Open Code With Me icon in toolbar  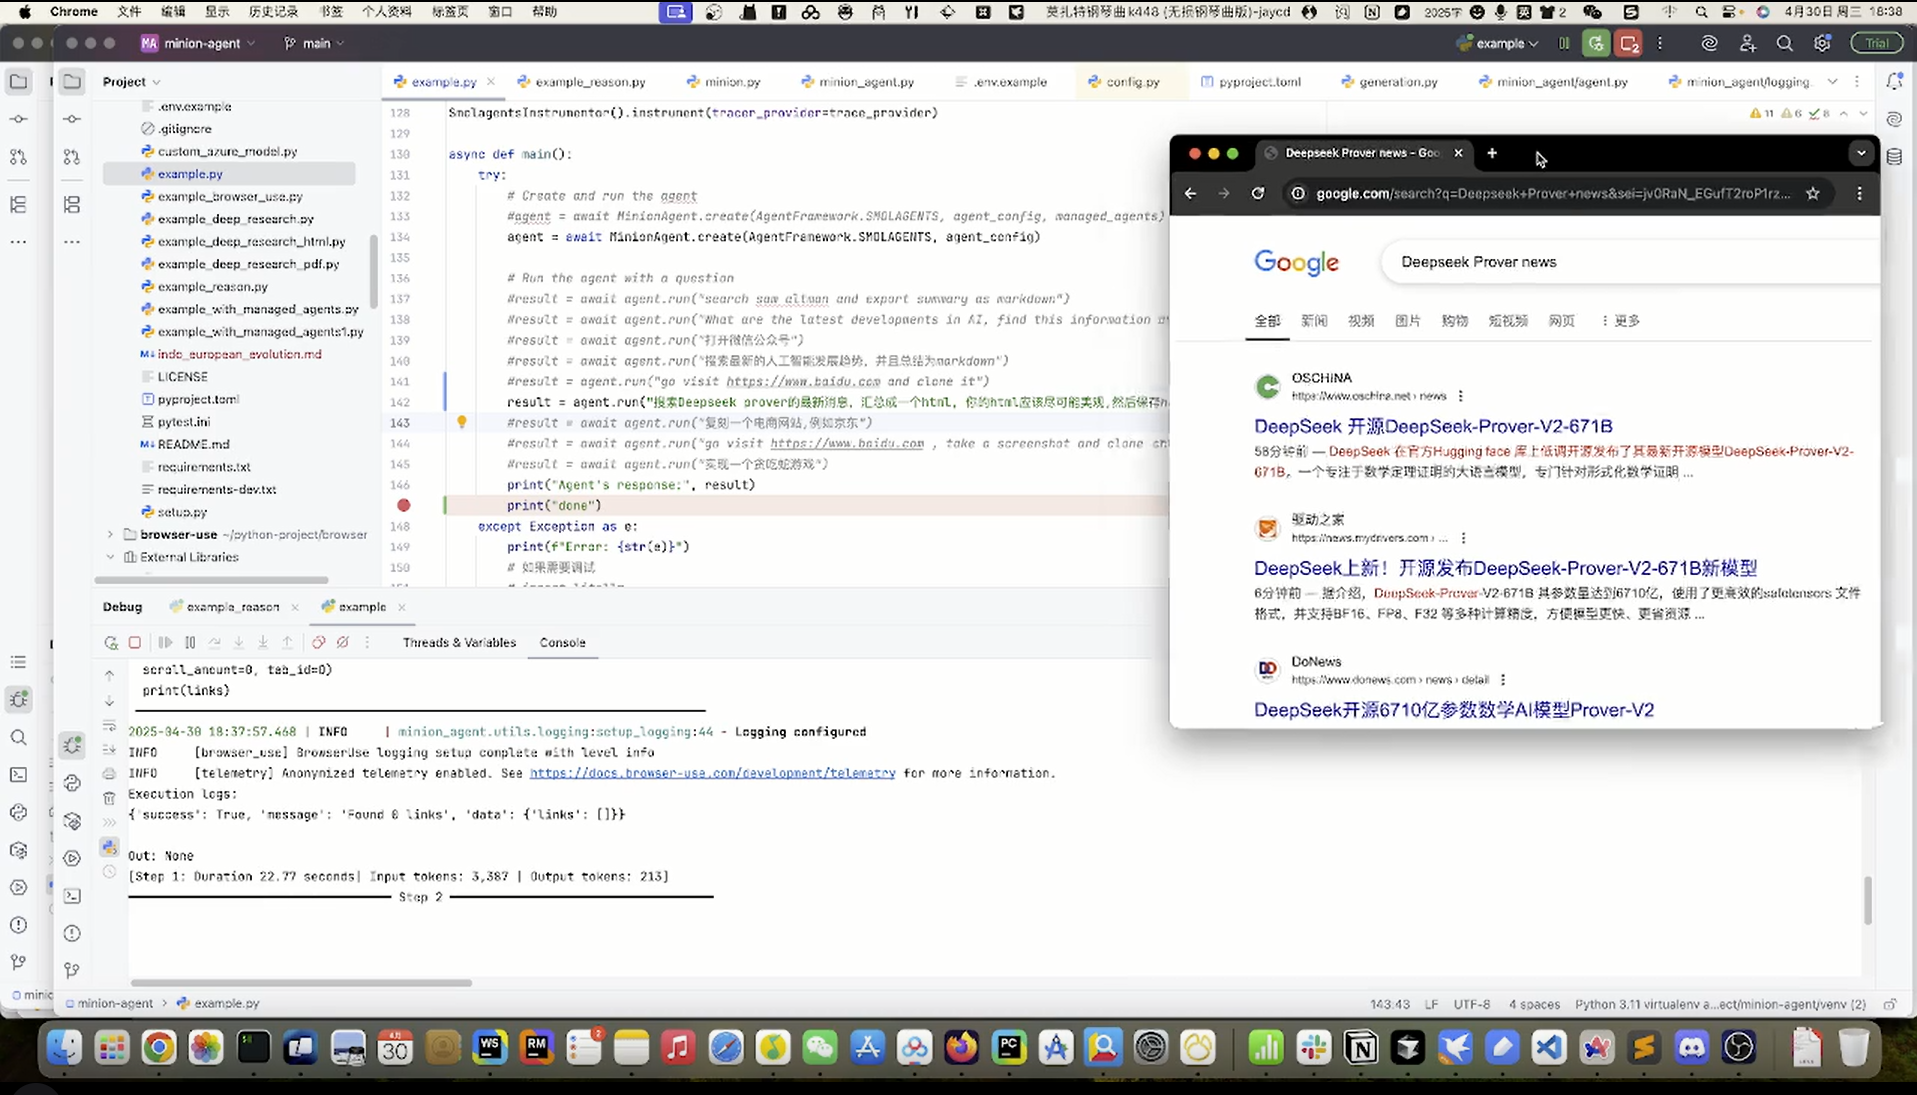point(1748,43)
